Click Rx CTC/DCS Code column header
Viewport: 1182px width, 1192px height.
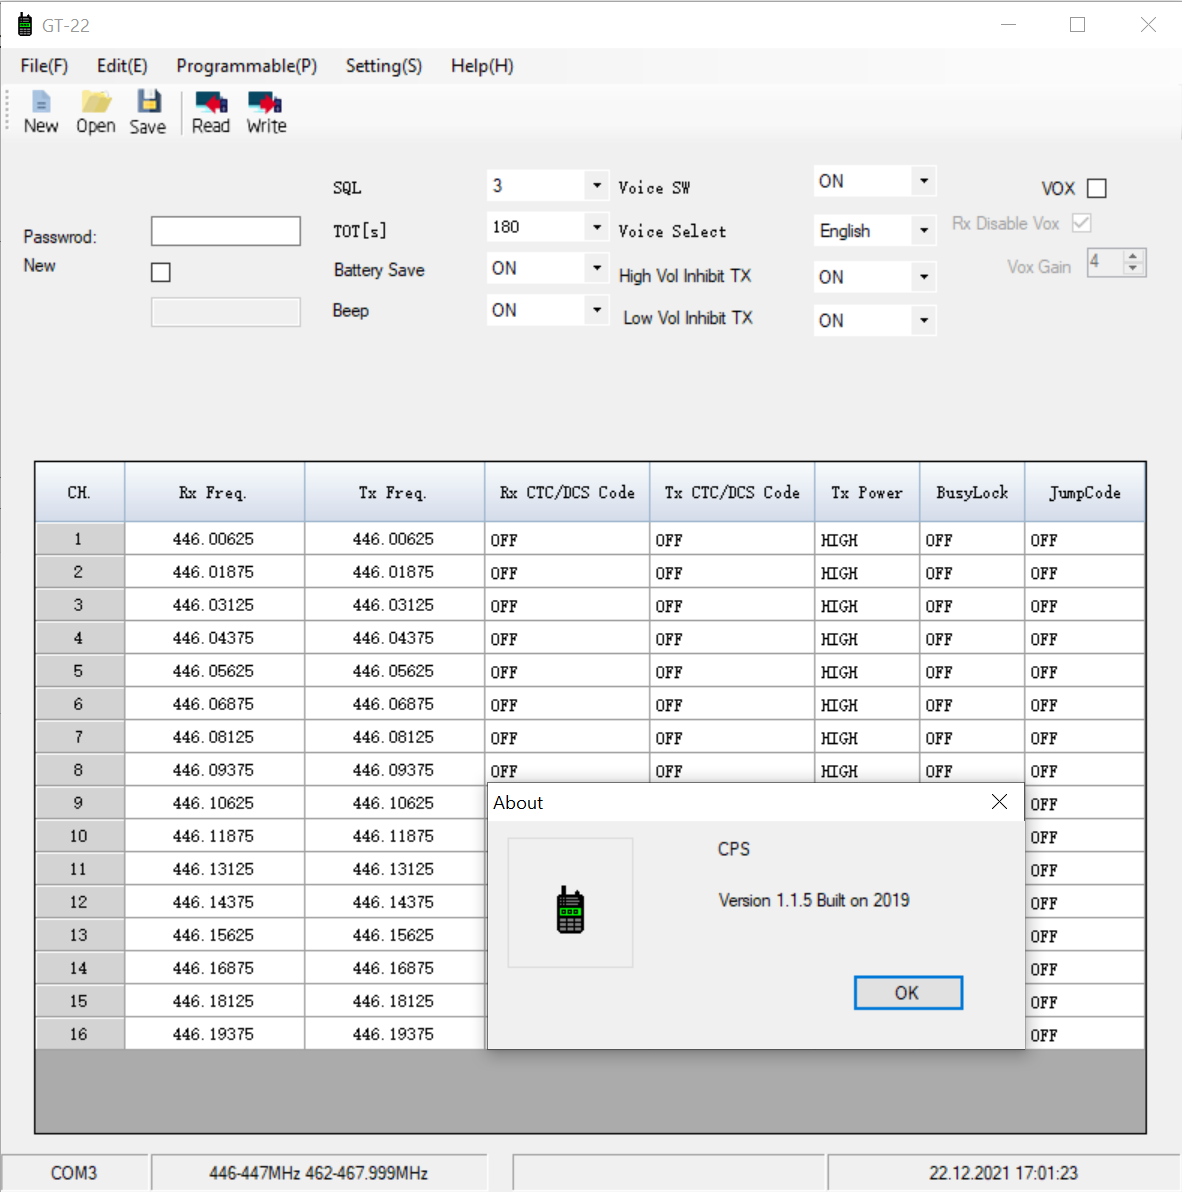coord(567,493)
